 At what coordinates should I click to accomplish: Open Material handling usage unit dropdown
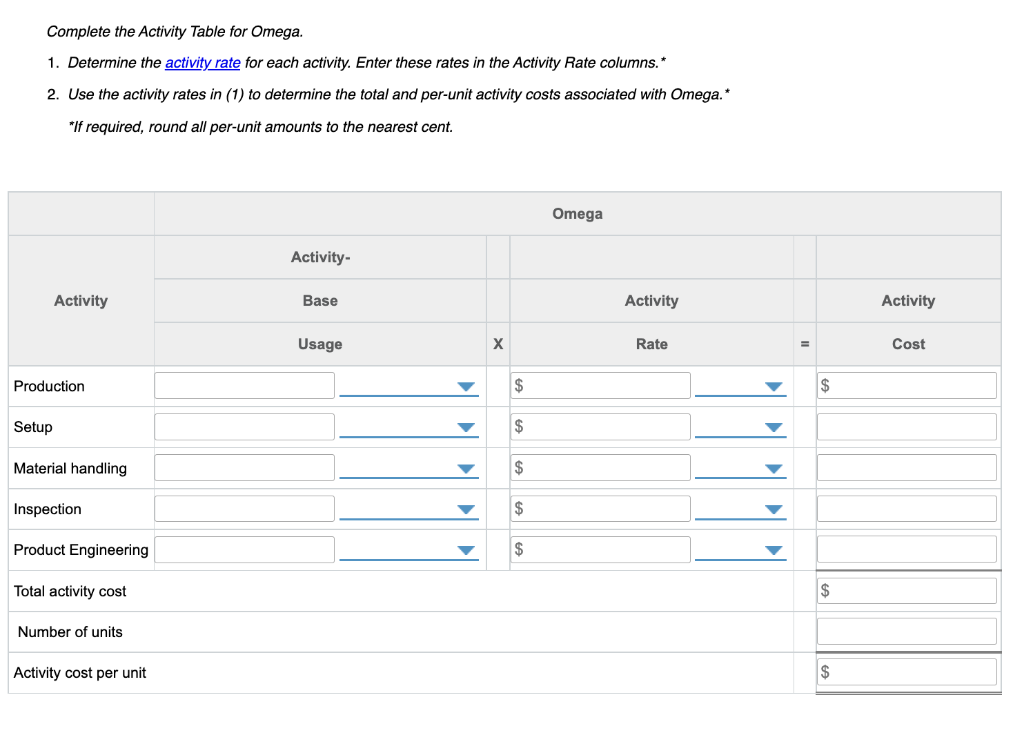click(408, 469)
